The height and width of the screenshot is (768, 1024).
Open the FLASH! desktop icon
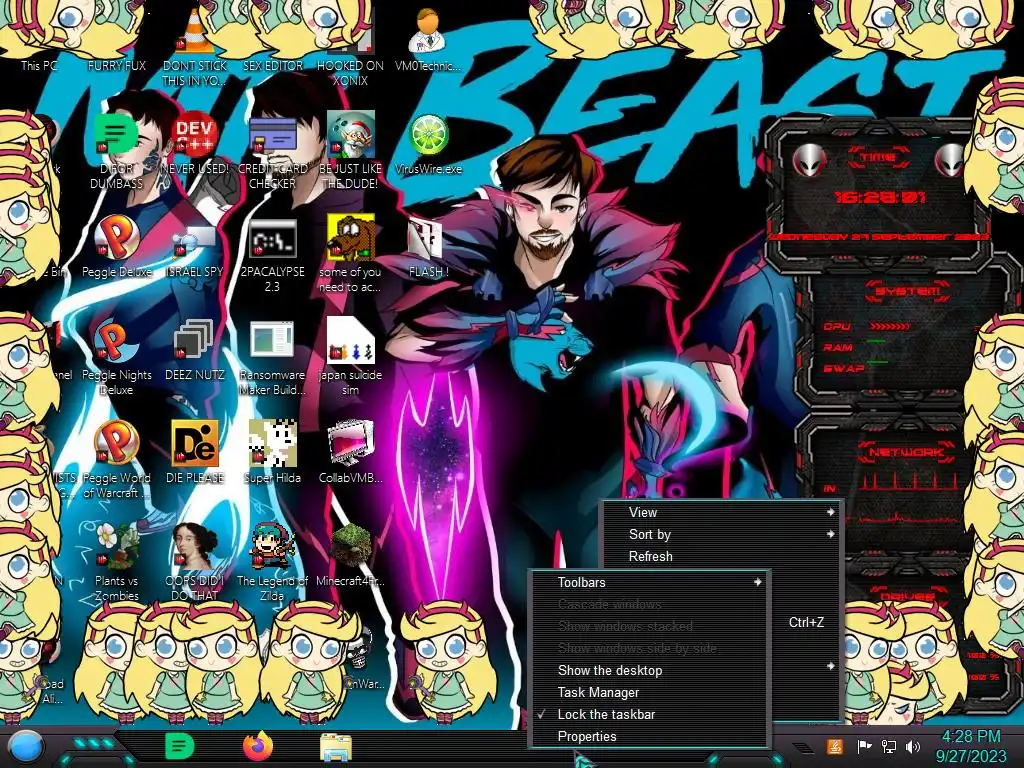click(x=428, y=246)
